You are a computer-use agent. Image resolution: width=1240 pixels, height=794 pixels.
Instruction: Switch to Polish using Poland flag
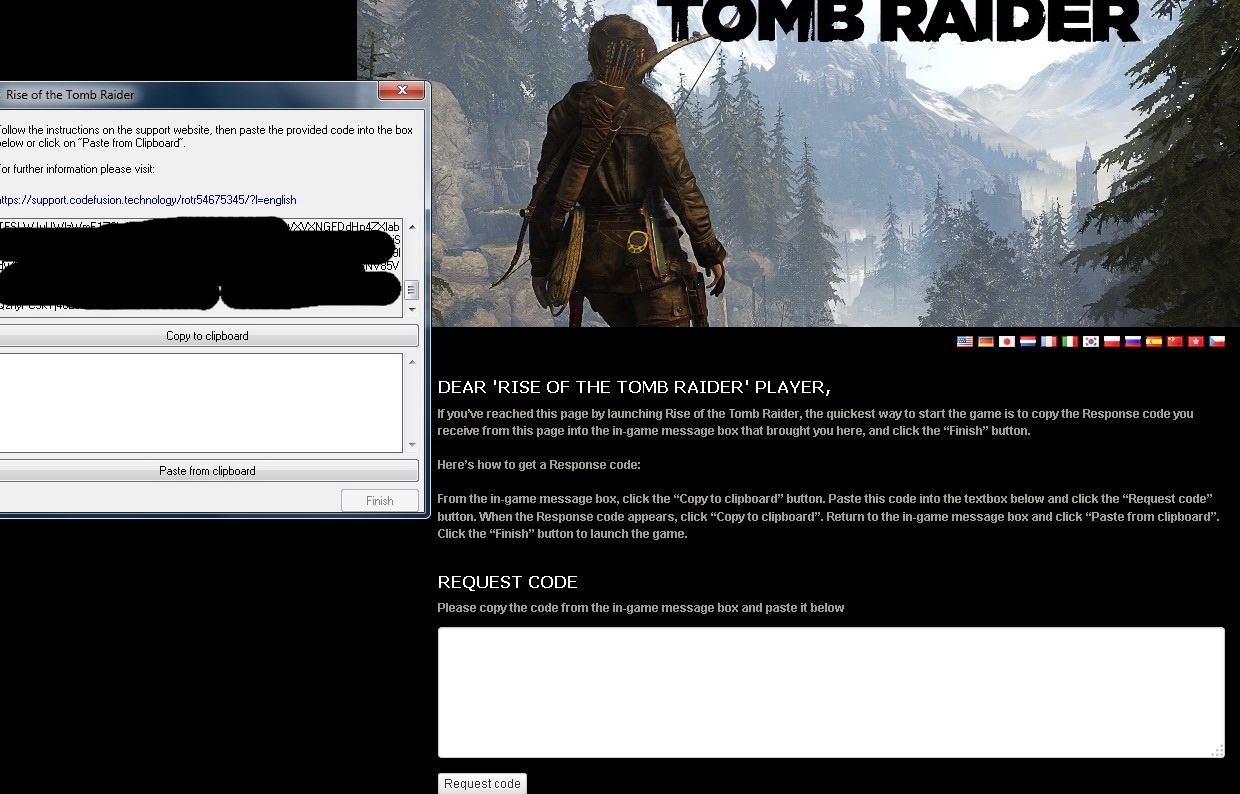coord(1112,342)
